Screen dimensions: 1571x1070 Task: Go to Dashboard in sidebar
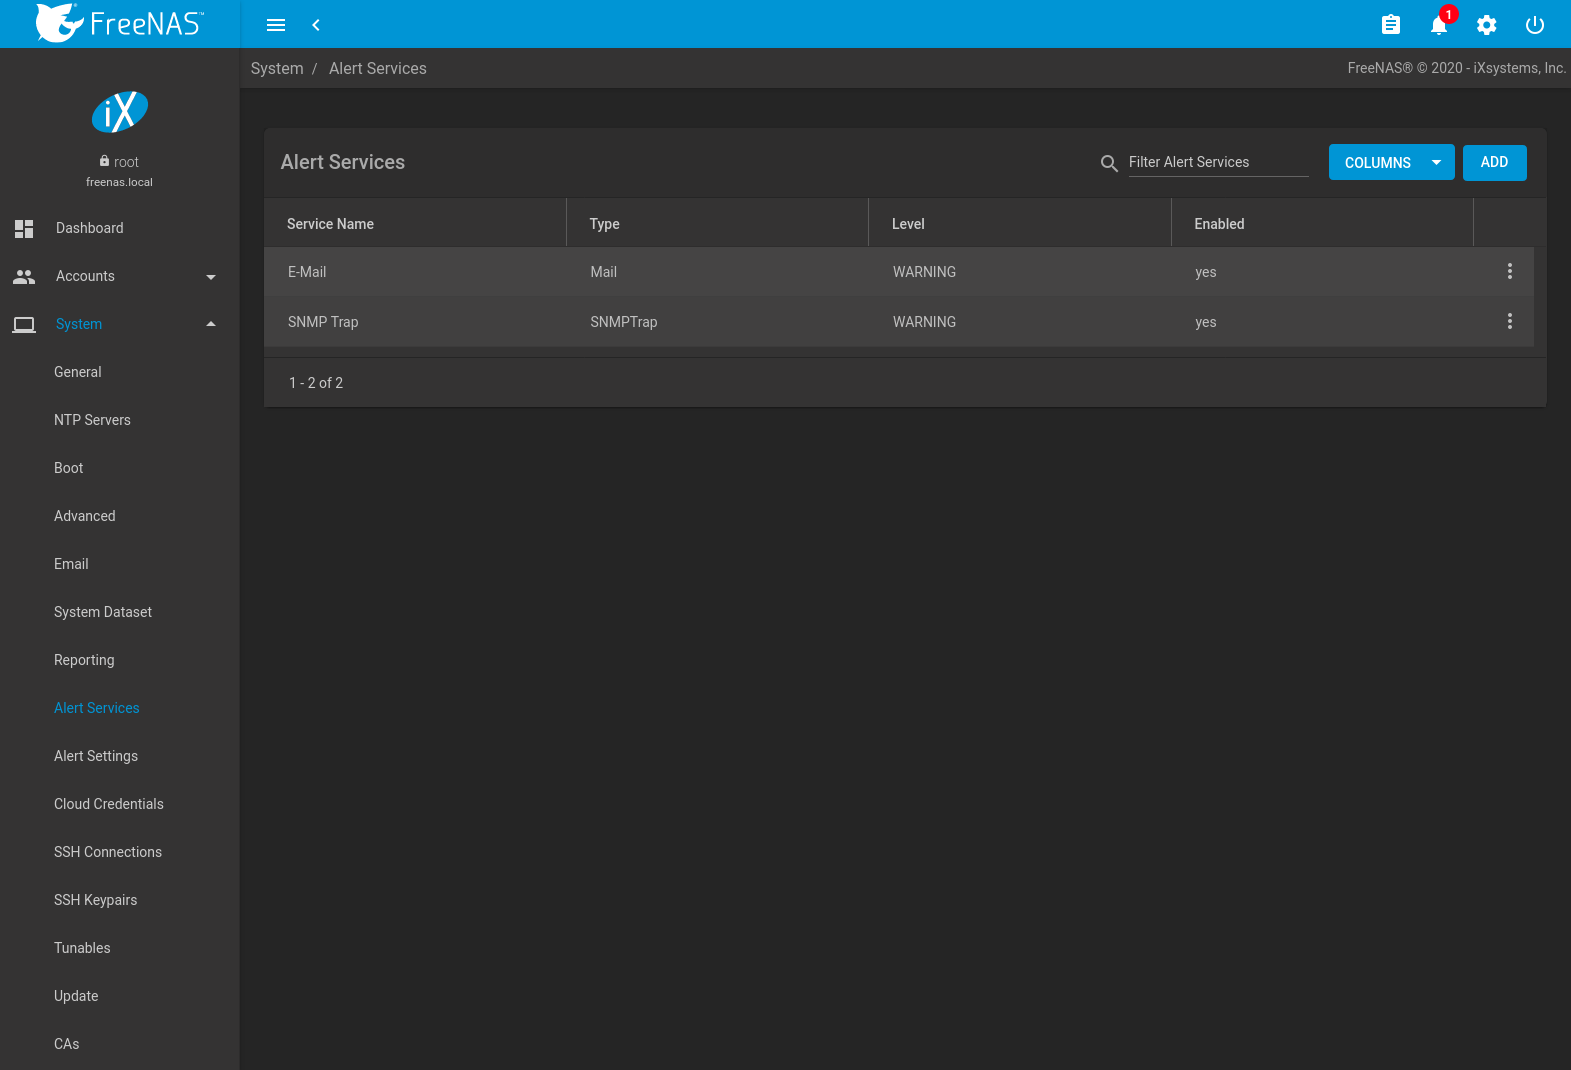(x=89, y=228)
